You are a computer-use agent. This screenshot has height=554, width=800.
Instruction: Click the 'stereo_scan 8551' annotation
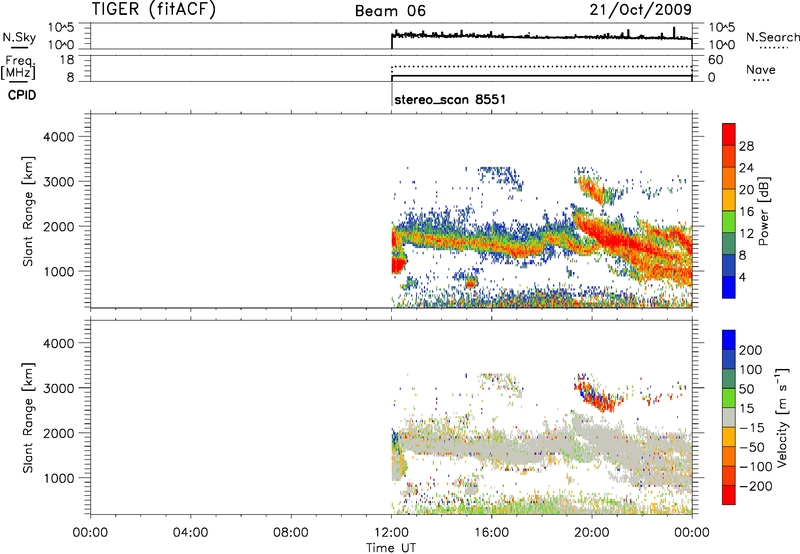450,99
